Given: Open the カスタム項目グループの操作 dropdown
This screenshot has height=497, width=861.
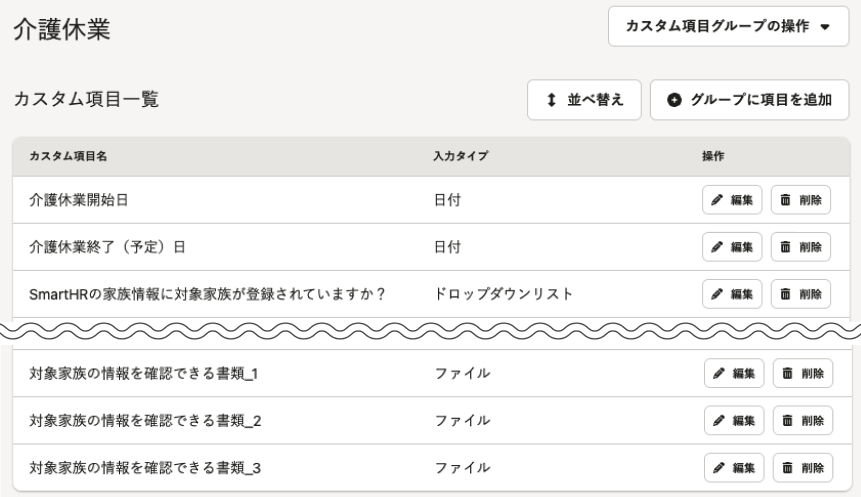Looking at the screenshot, I should pyautogui.click(x=728, y=26).
